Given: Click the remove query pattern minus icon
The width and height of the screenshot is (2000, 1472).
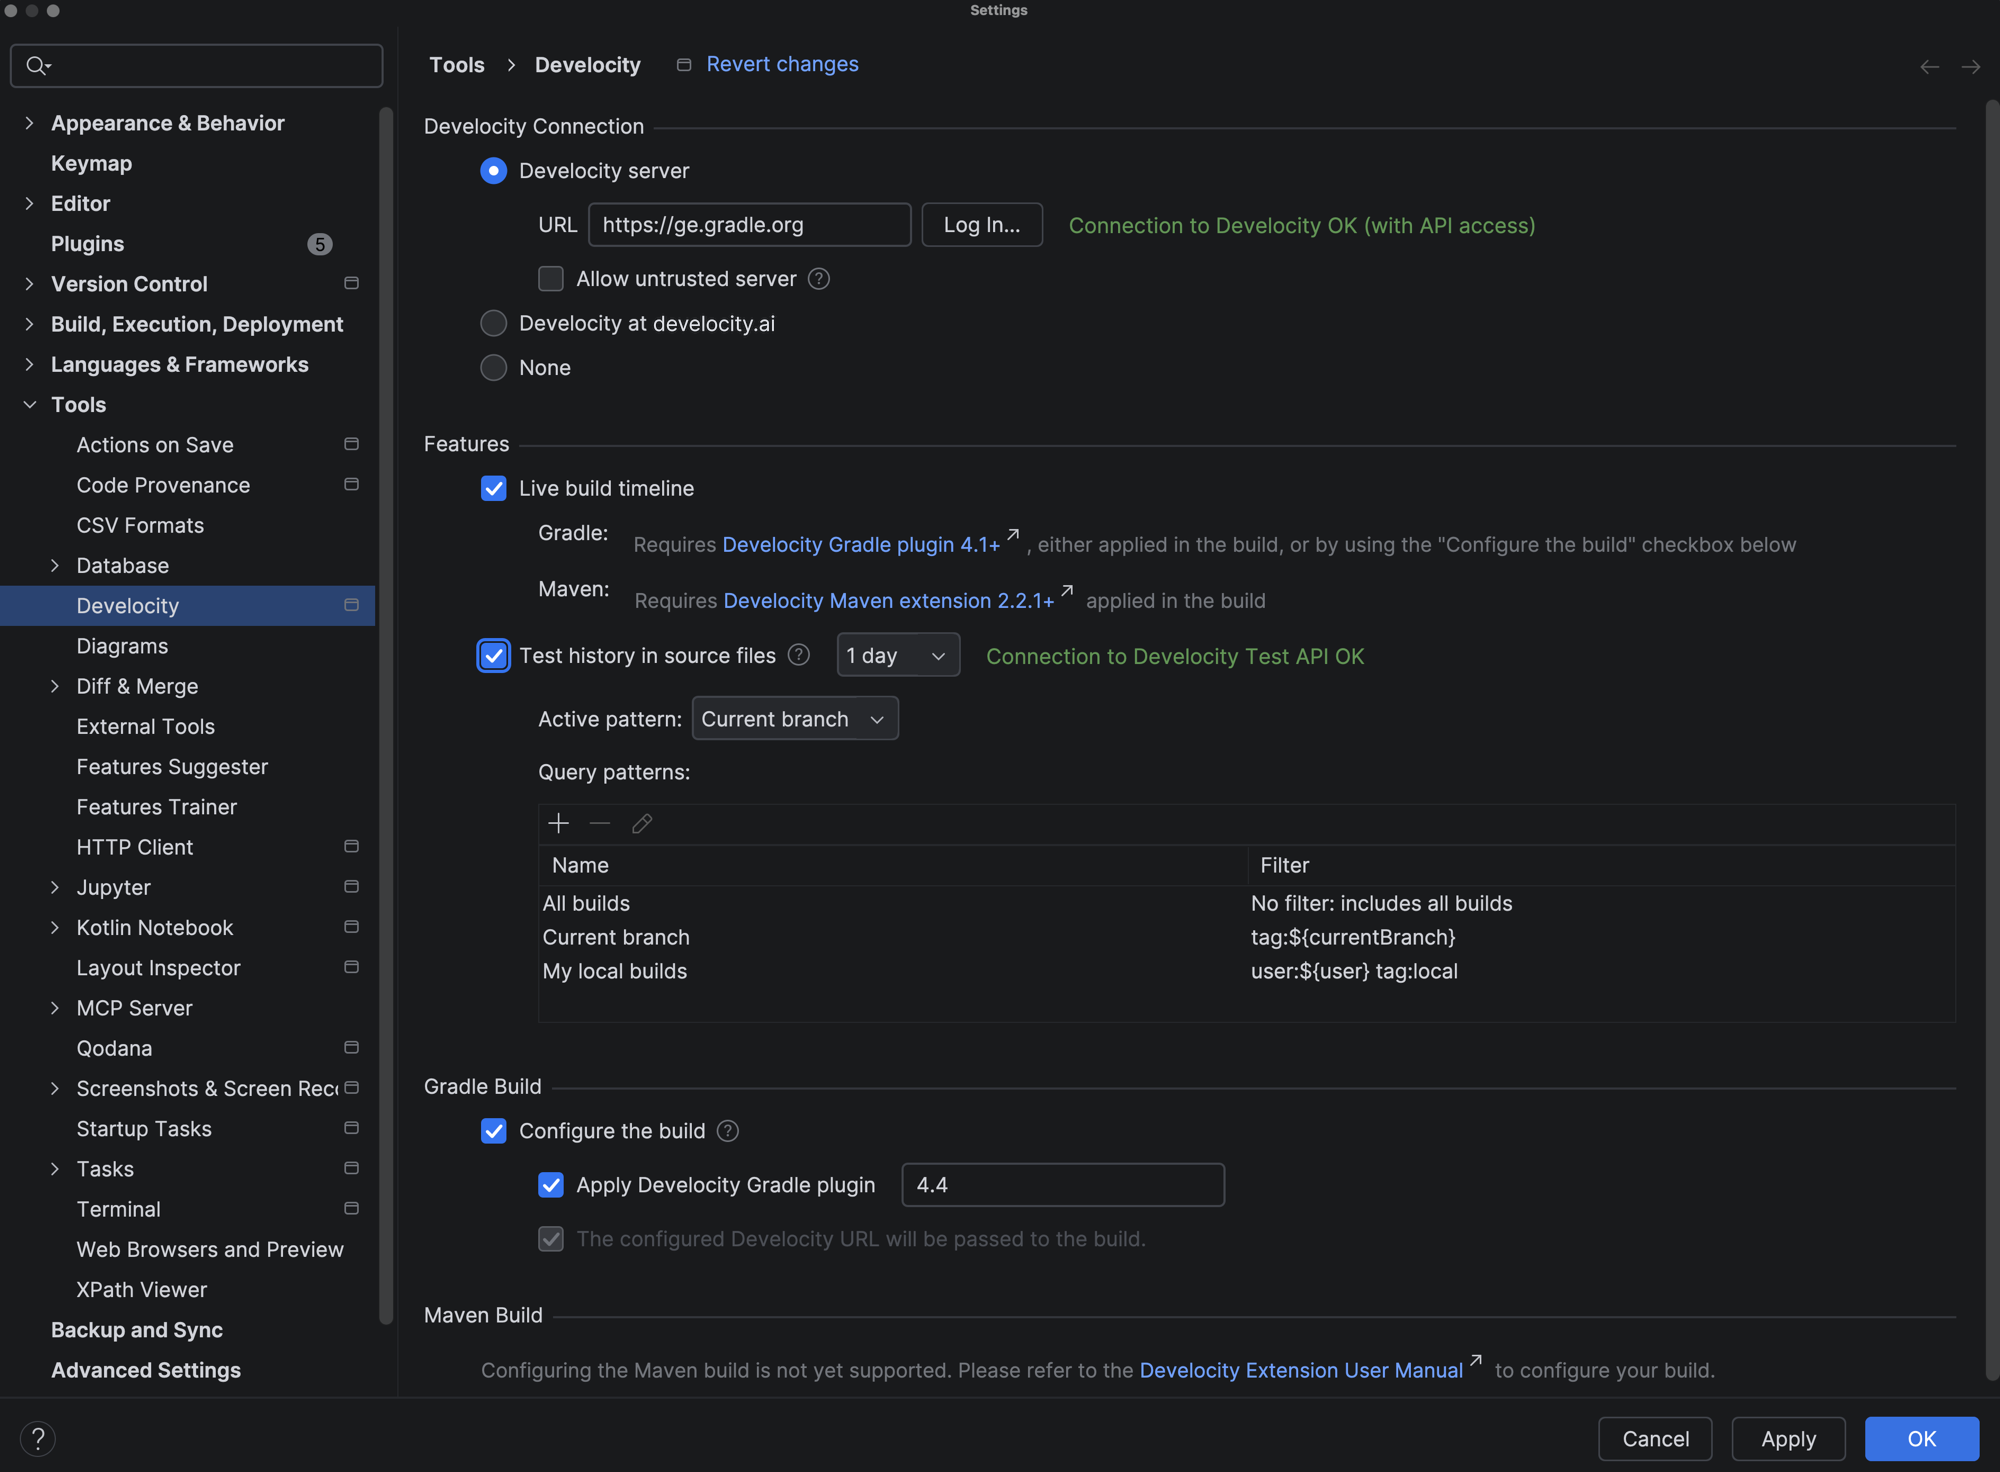Looking at the screenshot, I should [600, 823].
